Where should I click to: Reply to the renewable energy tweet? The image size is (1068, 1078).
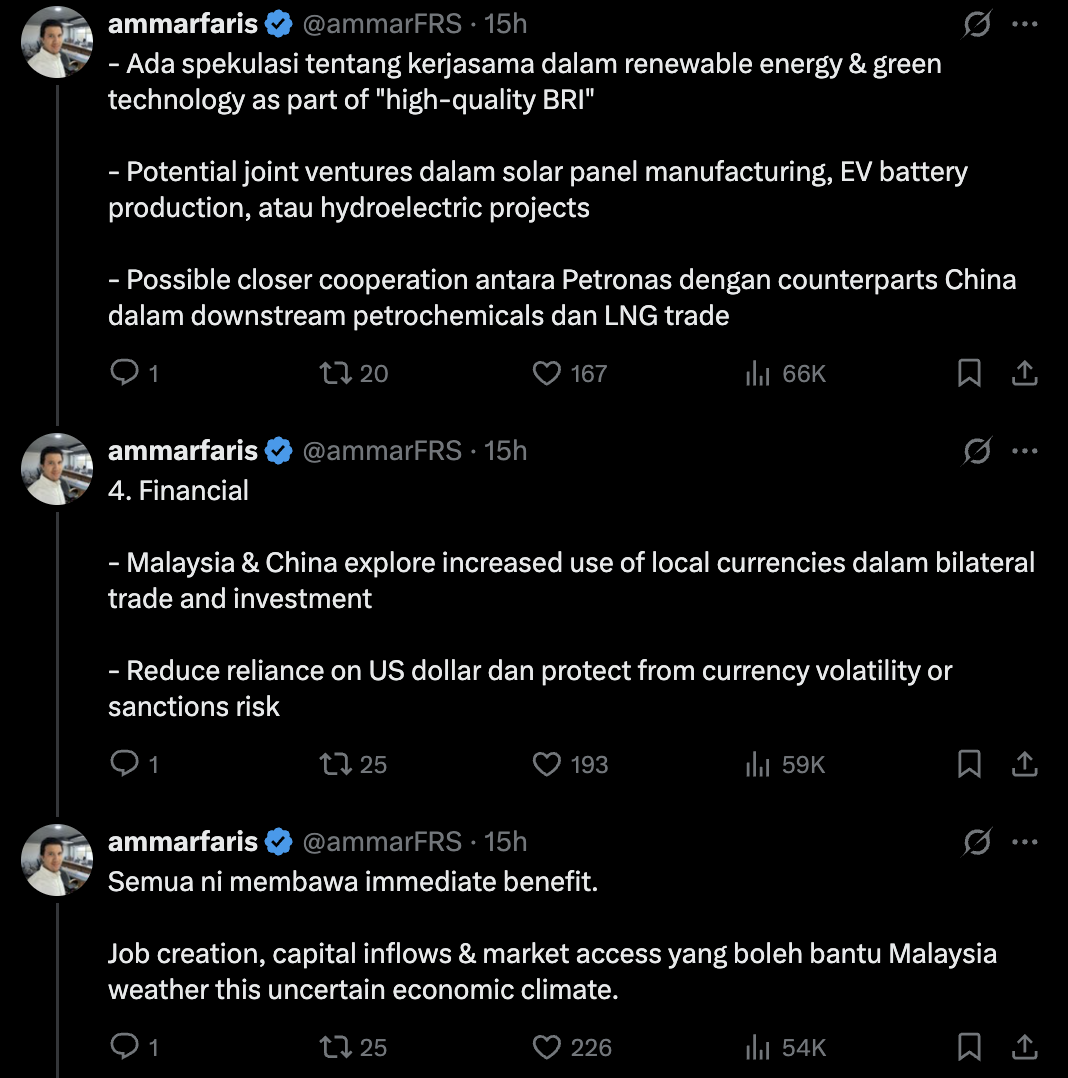pyautogui.click(x=124, y=374)
